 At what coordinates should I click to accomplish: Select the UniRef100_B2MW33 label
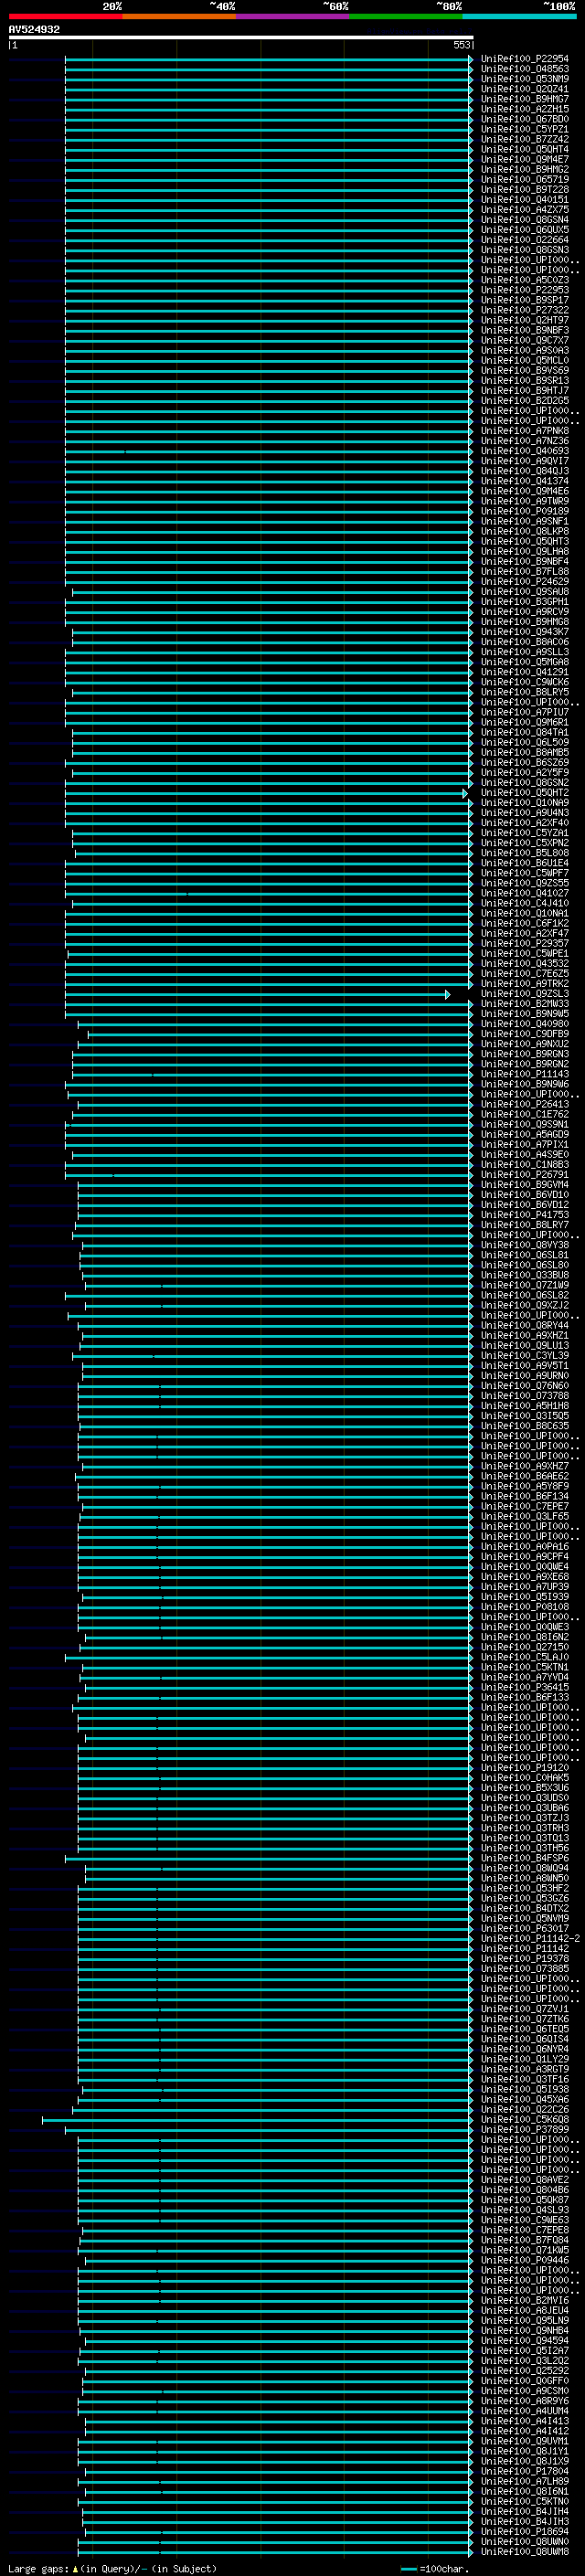pyautogui.click(x=524, y=1004)
